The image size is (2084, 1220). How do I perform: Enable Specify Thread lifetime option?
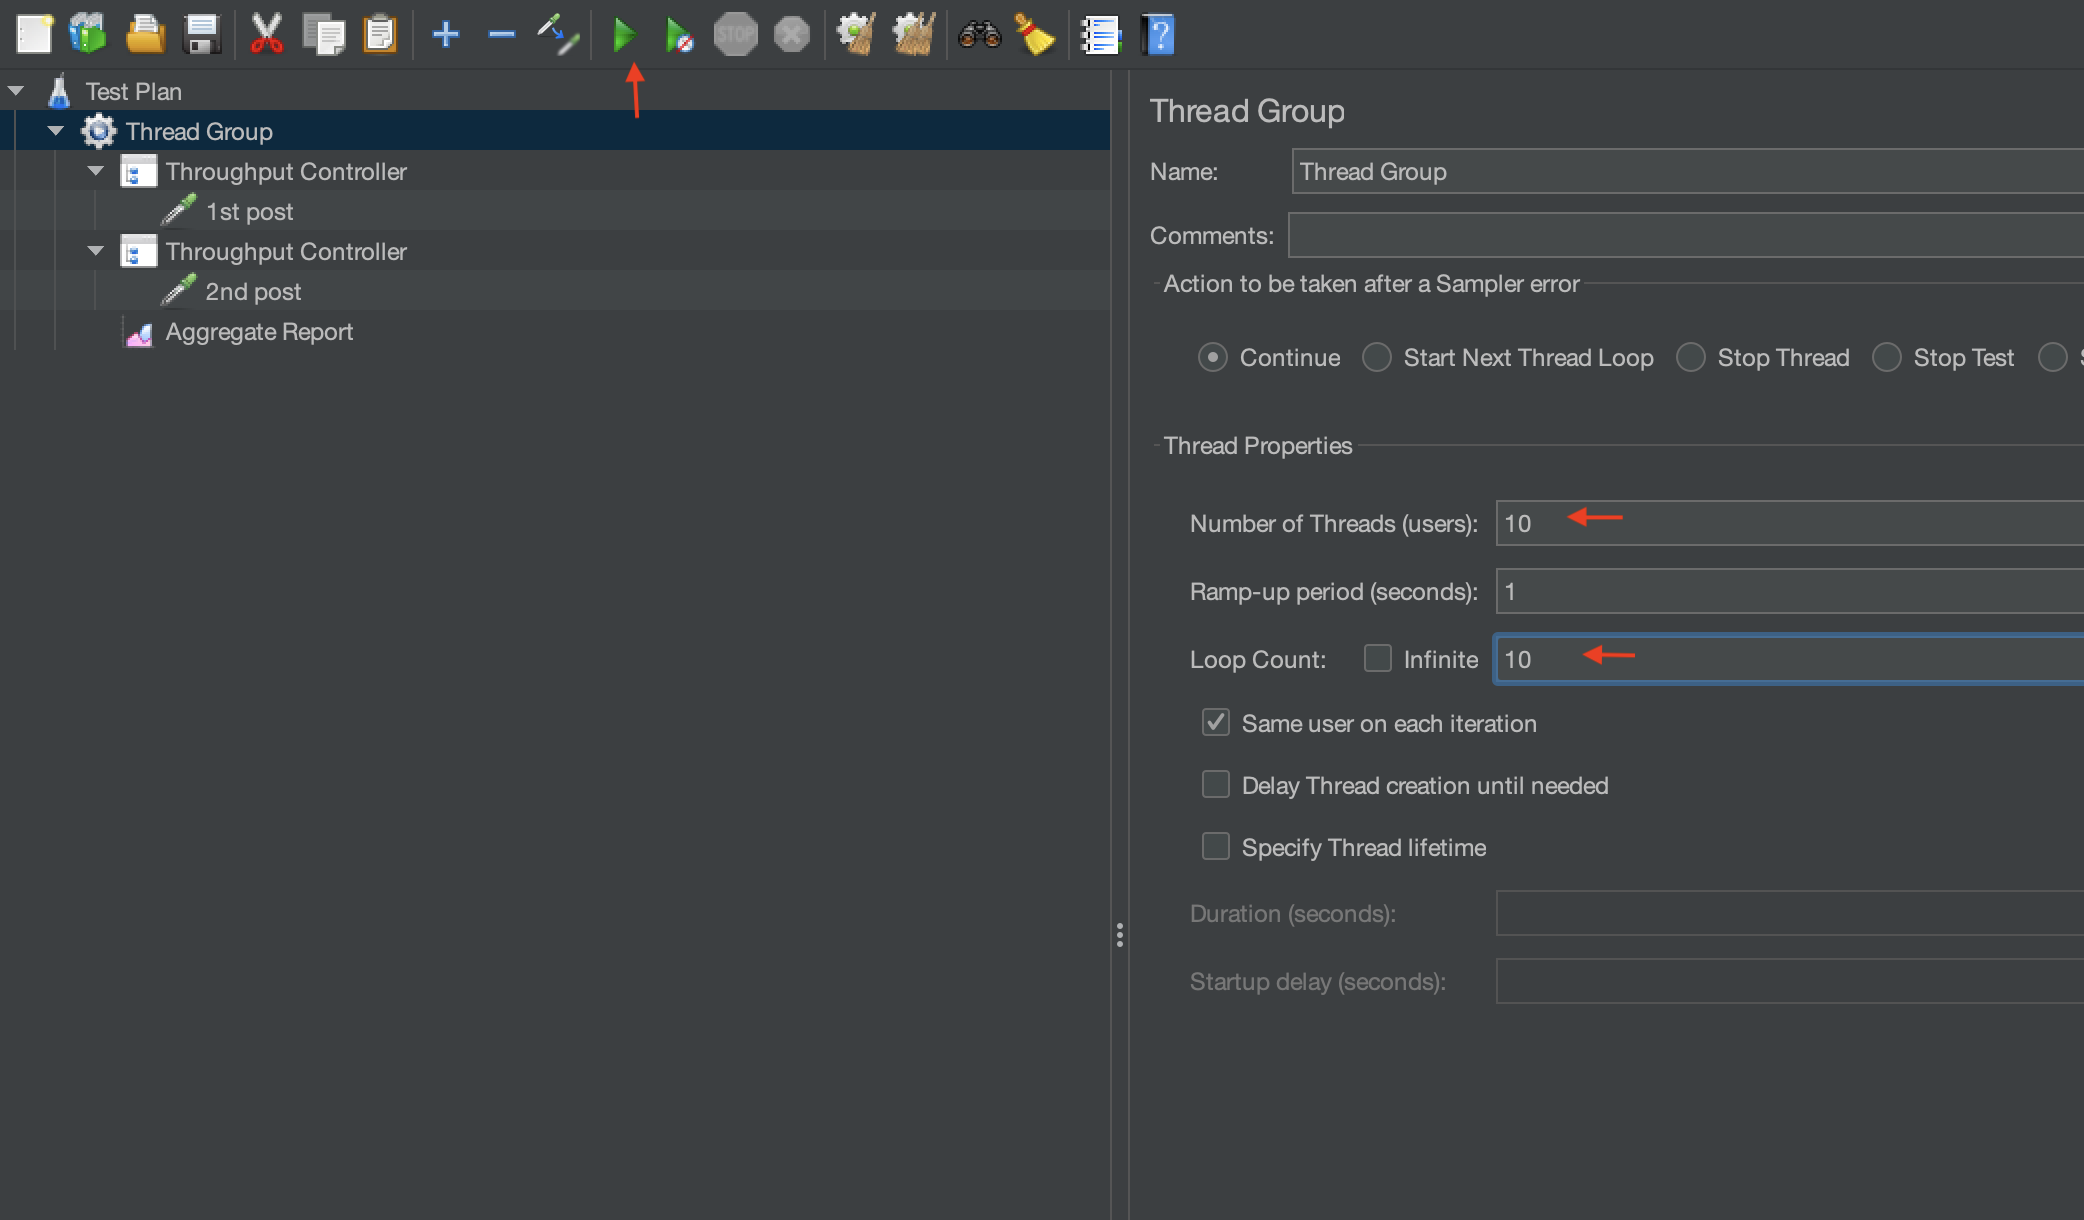click(x=1215, y=846)
